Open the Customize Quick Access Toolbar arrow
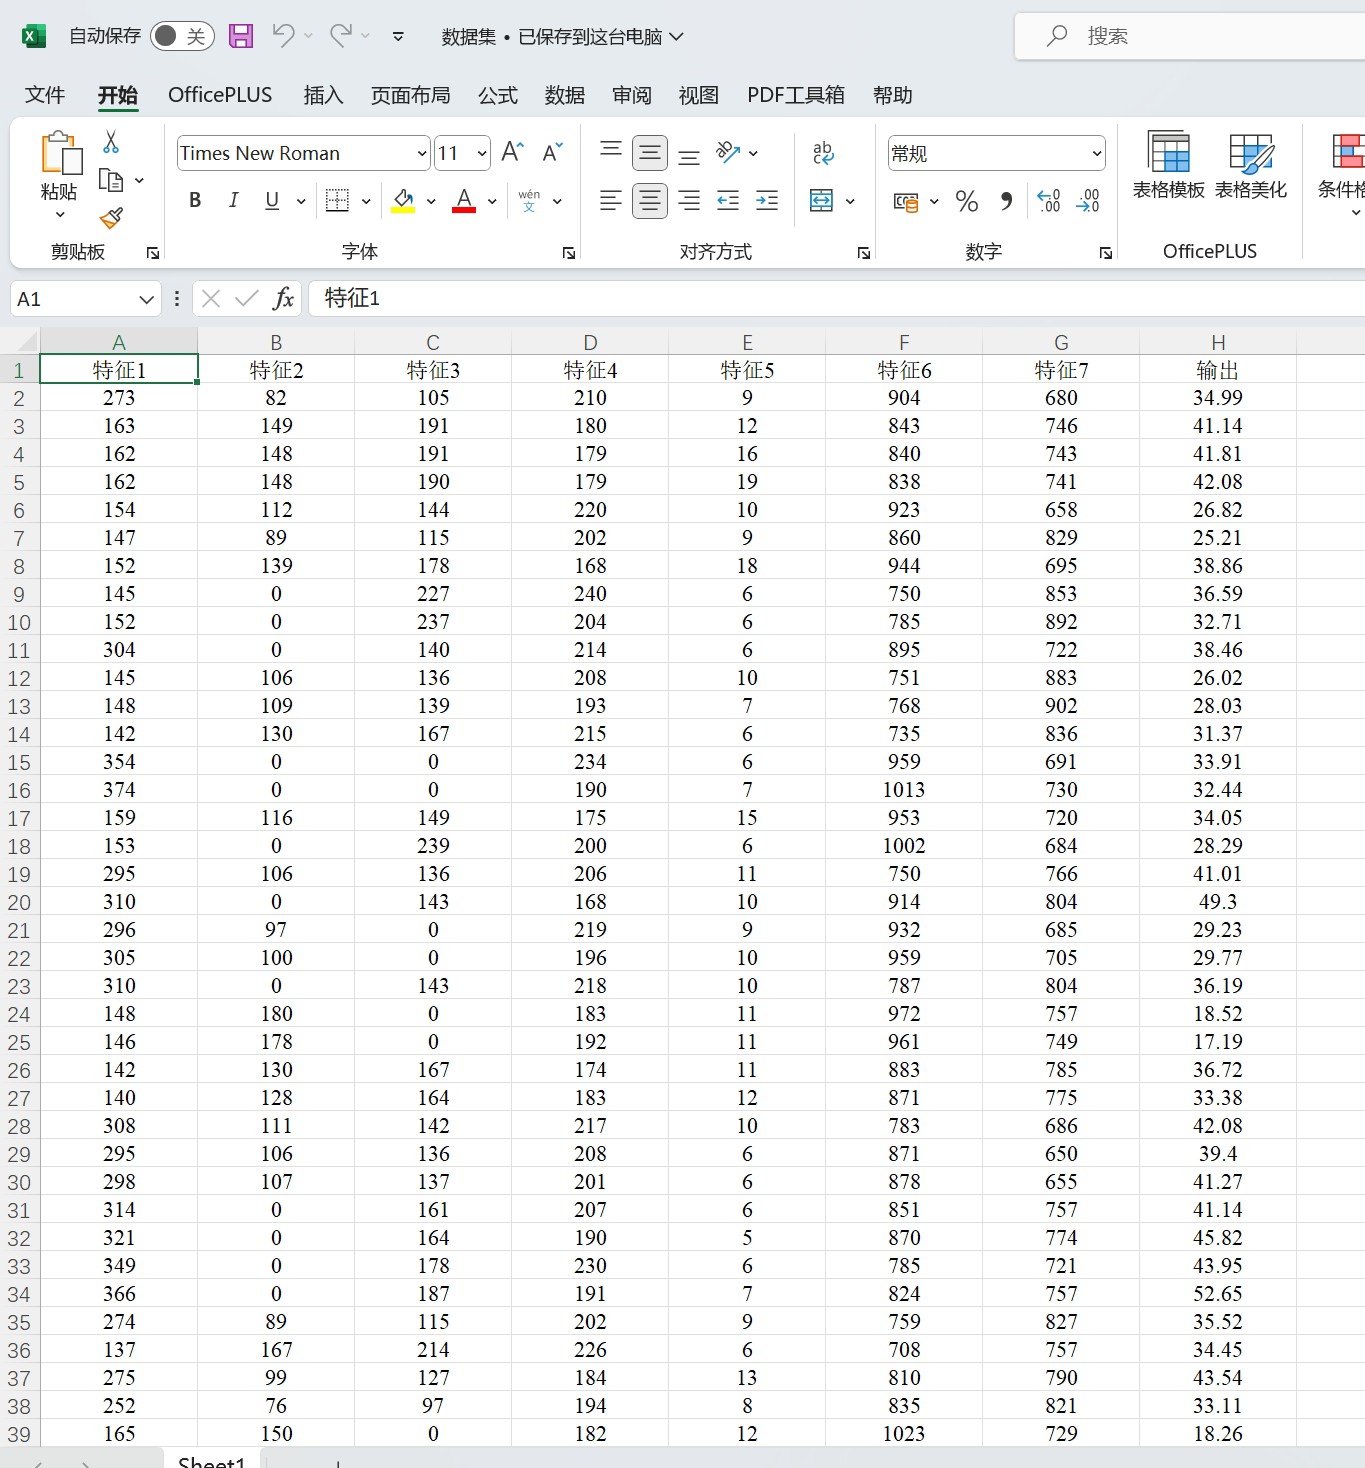Viewport: 1365px width, 1468px height. pyautogui.click(x=398, y=37)
